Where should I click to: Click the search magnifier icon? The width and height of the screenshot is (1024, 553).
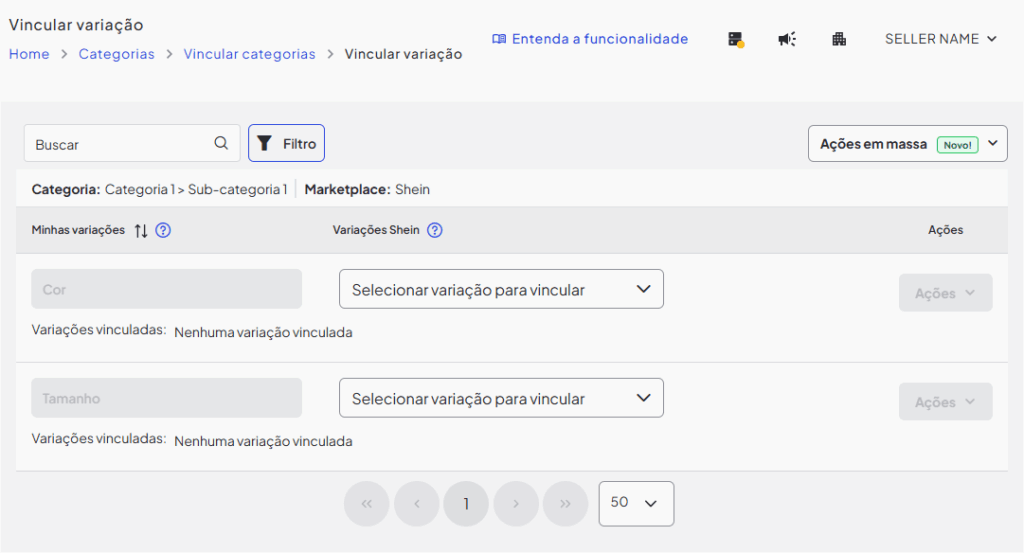221,143
